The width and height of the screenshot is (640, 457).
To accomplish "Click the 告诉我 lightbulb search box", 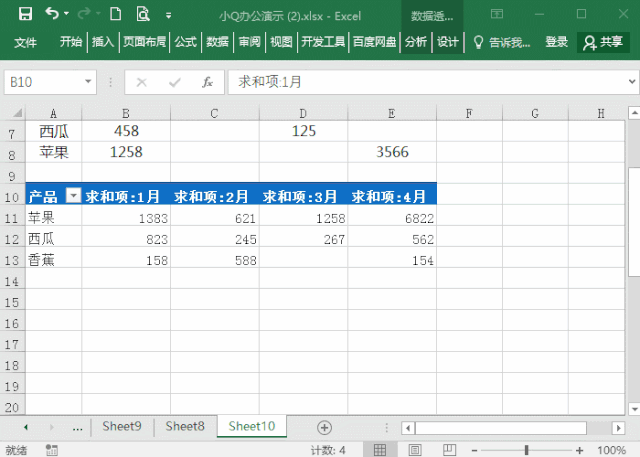I will (502, 42).
